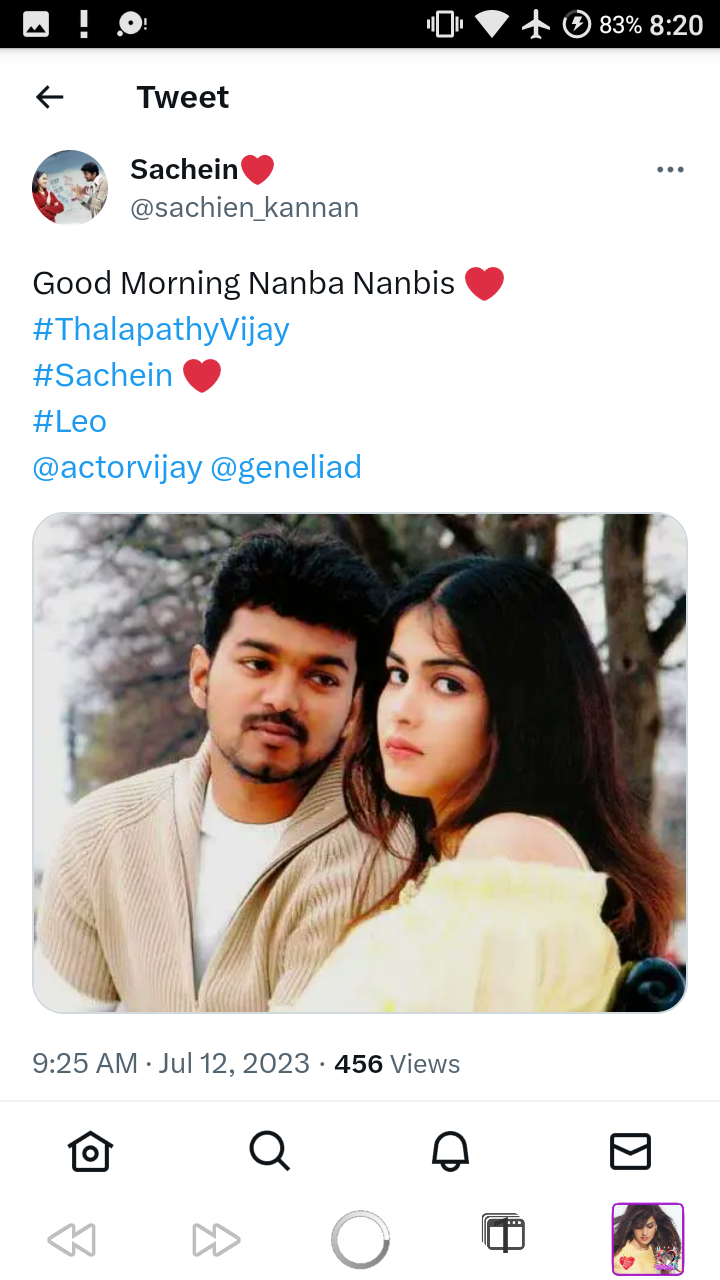Open the @geneliad mention
The width and height of the screenshot is (720, 1280).
[x=286, y=467]
